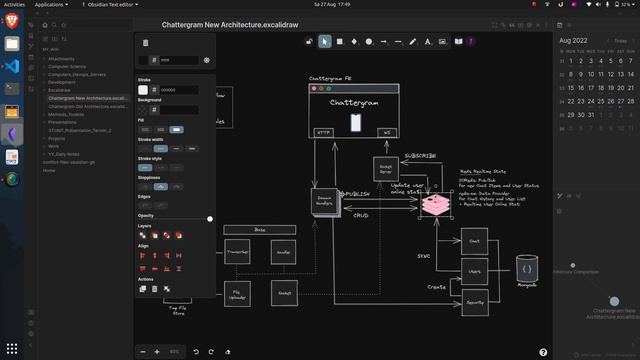Select the Selection arrow tool
Viewport: 640px width, 360px height.
pos(325,42)
